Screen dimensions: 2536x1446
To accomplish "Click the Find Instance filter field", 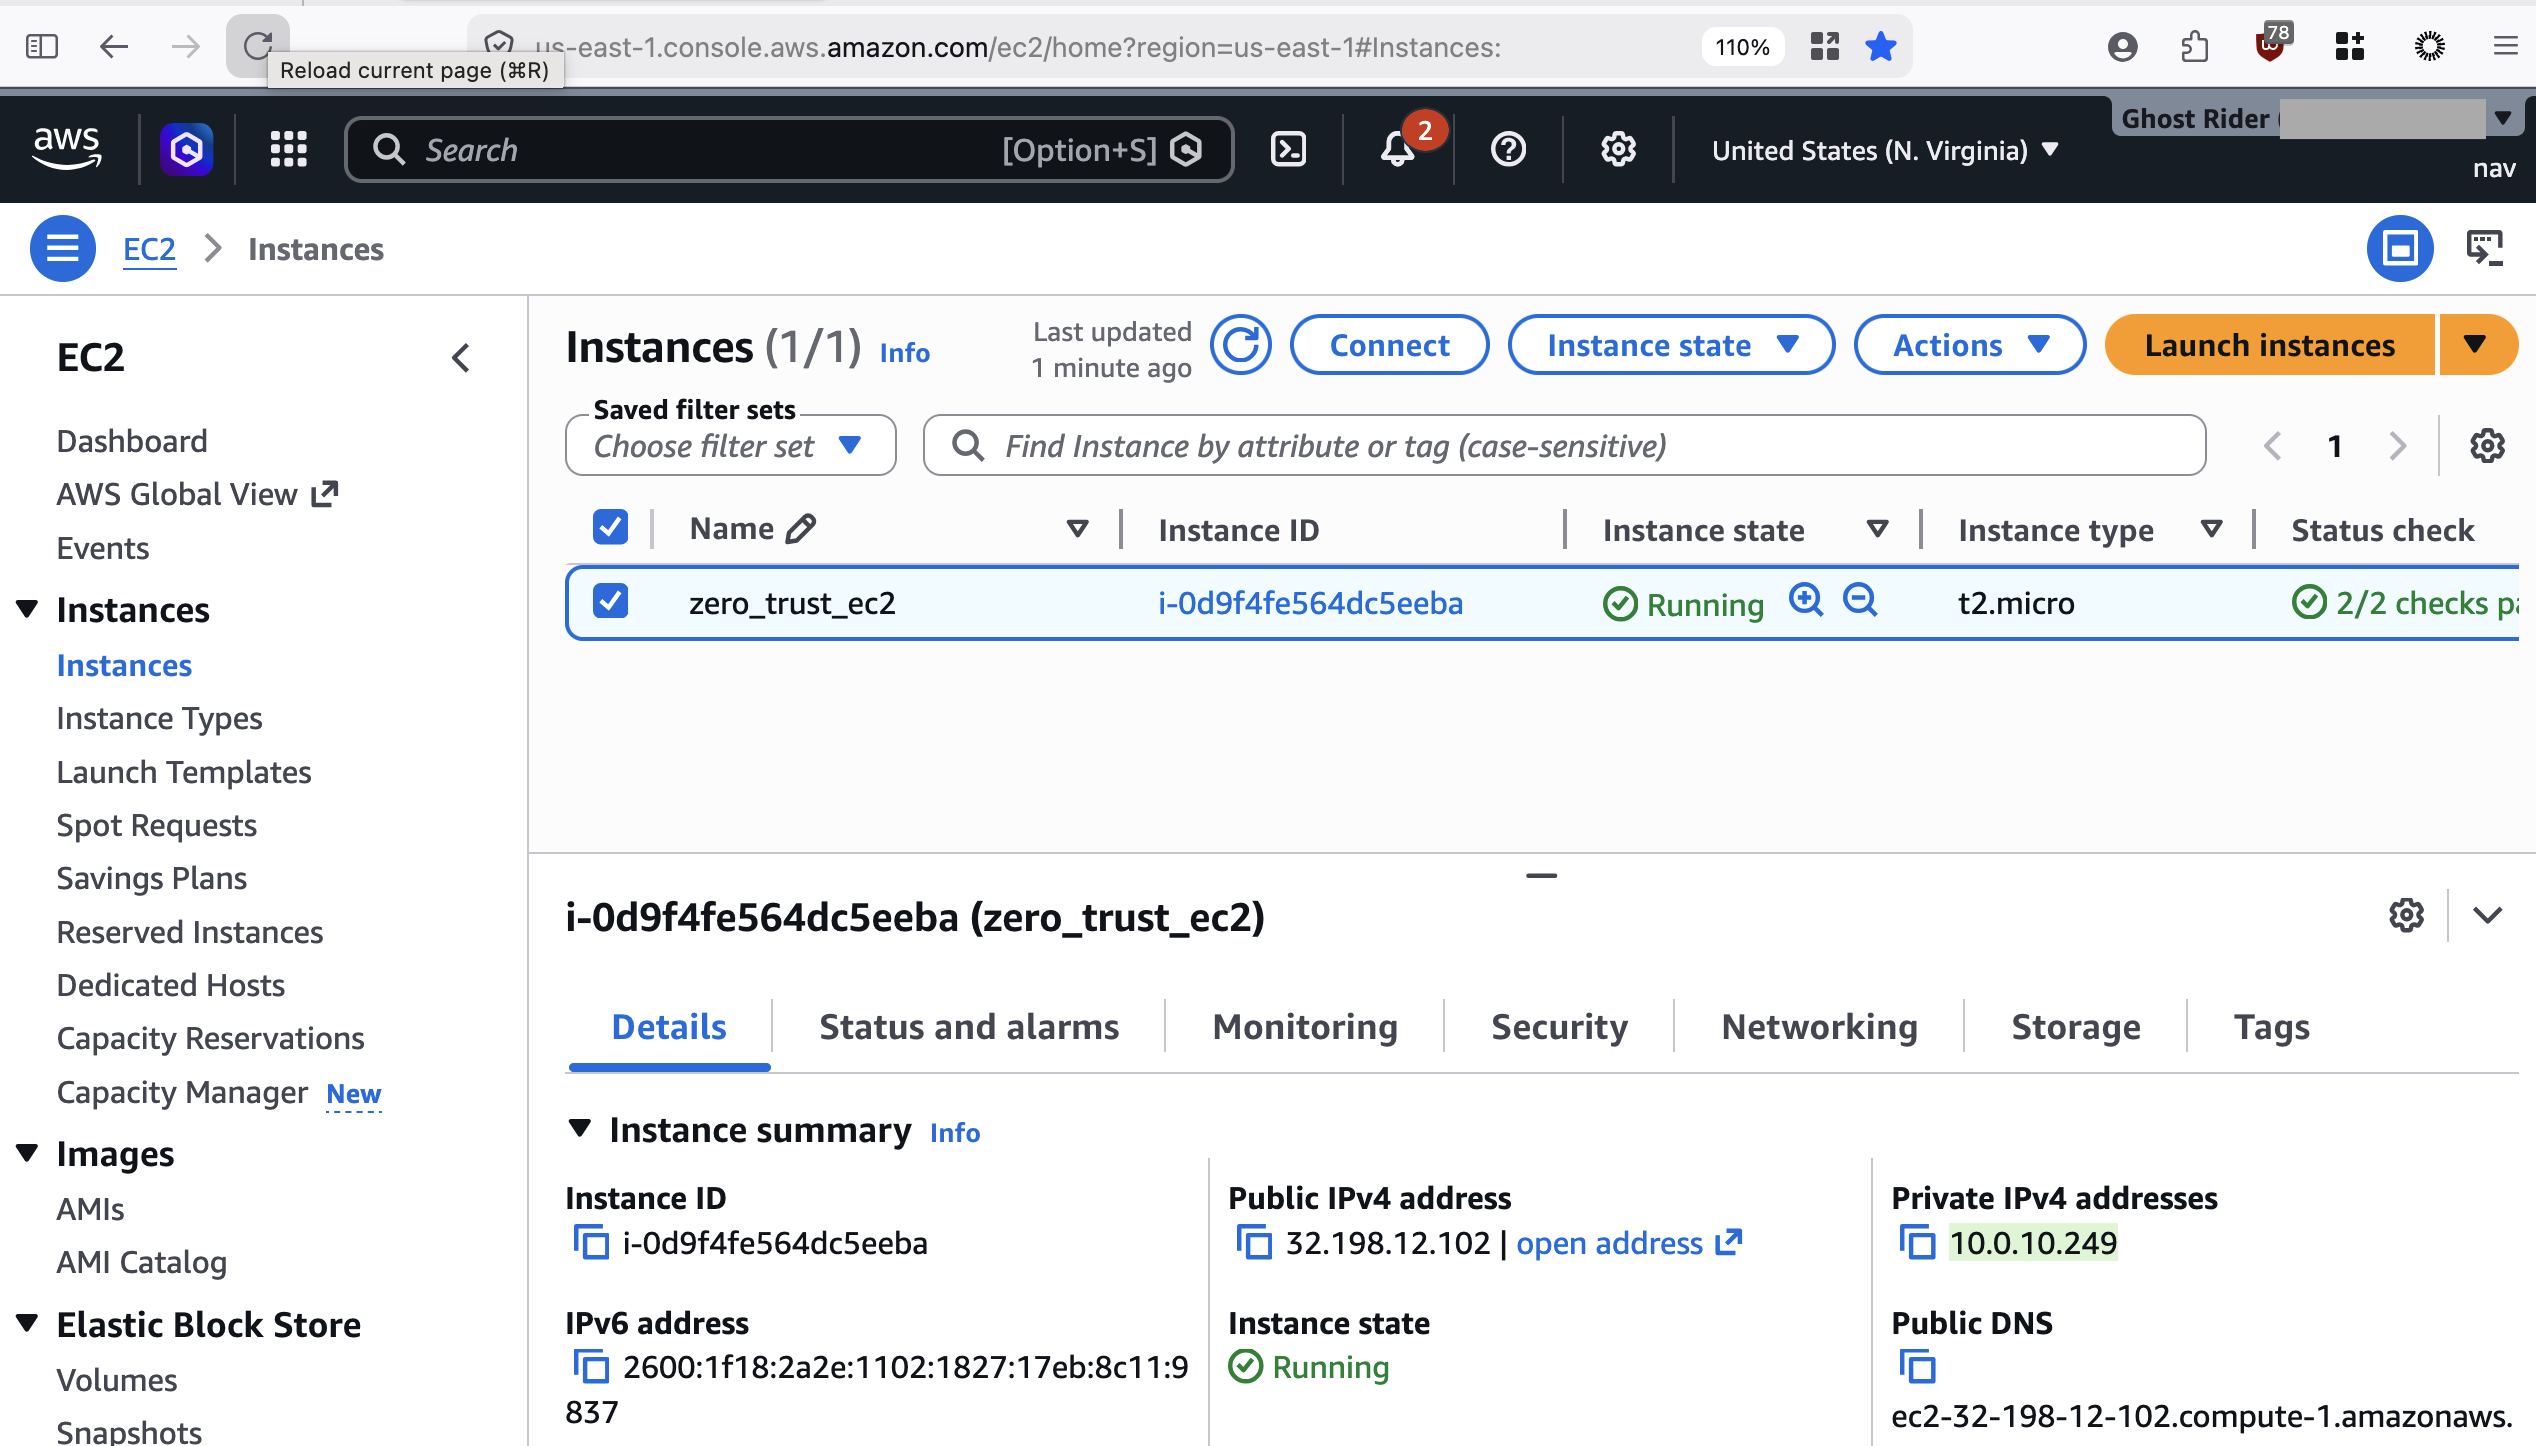I will click(x=1564, y=446).
